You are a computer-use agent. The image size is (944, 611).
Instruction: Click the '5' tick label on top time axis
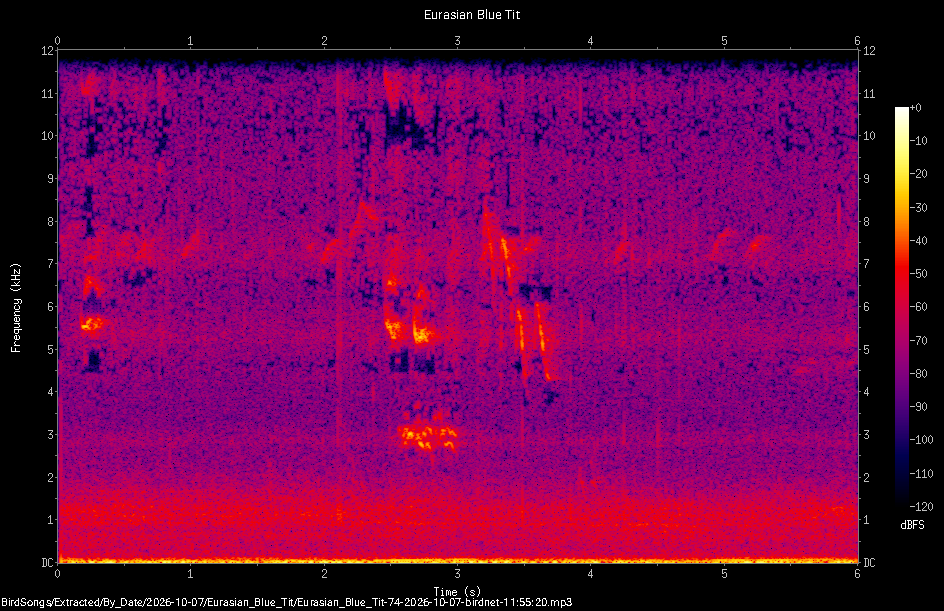[724, 41]
